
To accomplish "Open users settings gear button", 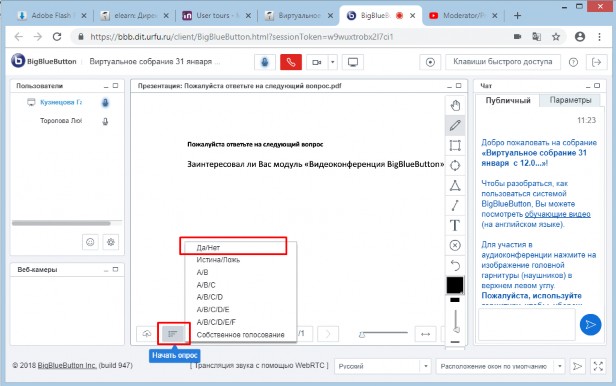I will click(x=110, y=242).
